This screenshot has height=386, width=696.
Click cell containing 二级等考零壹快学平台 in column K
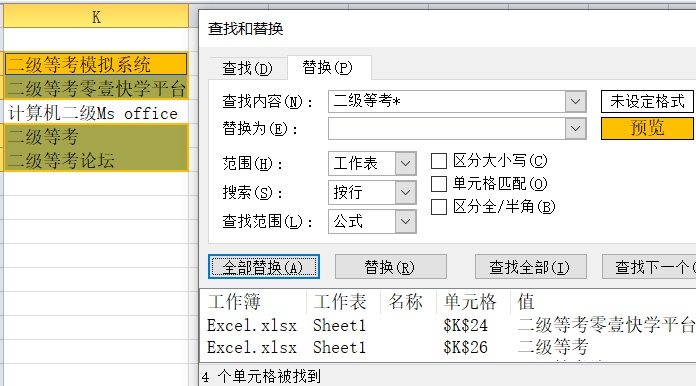click(x=96, y=88)
